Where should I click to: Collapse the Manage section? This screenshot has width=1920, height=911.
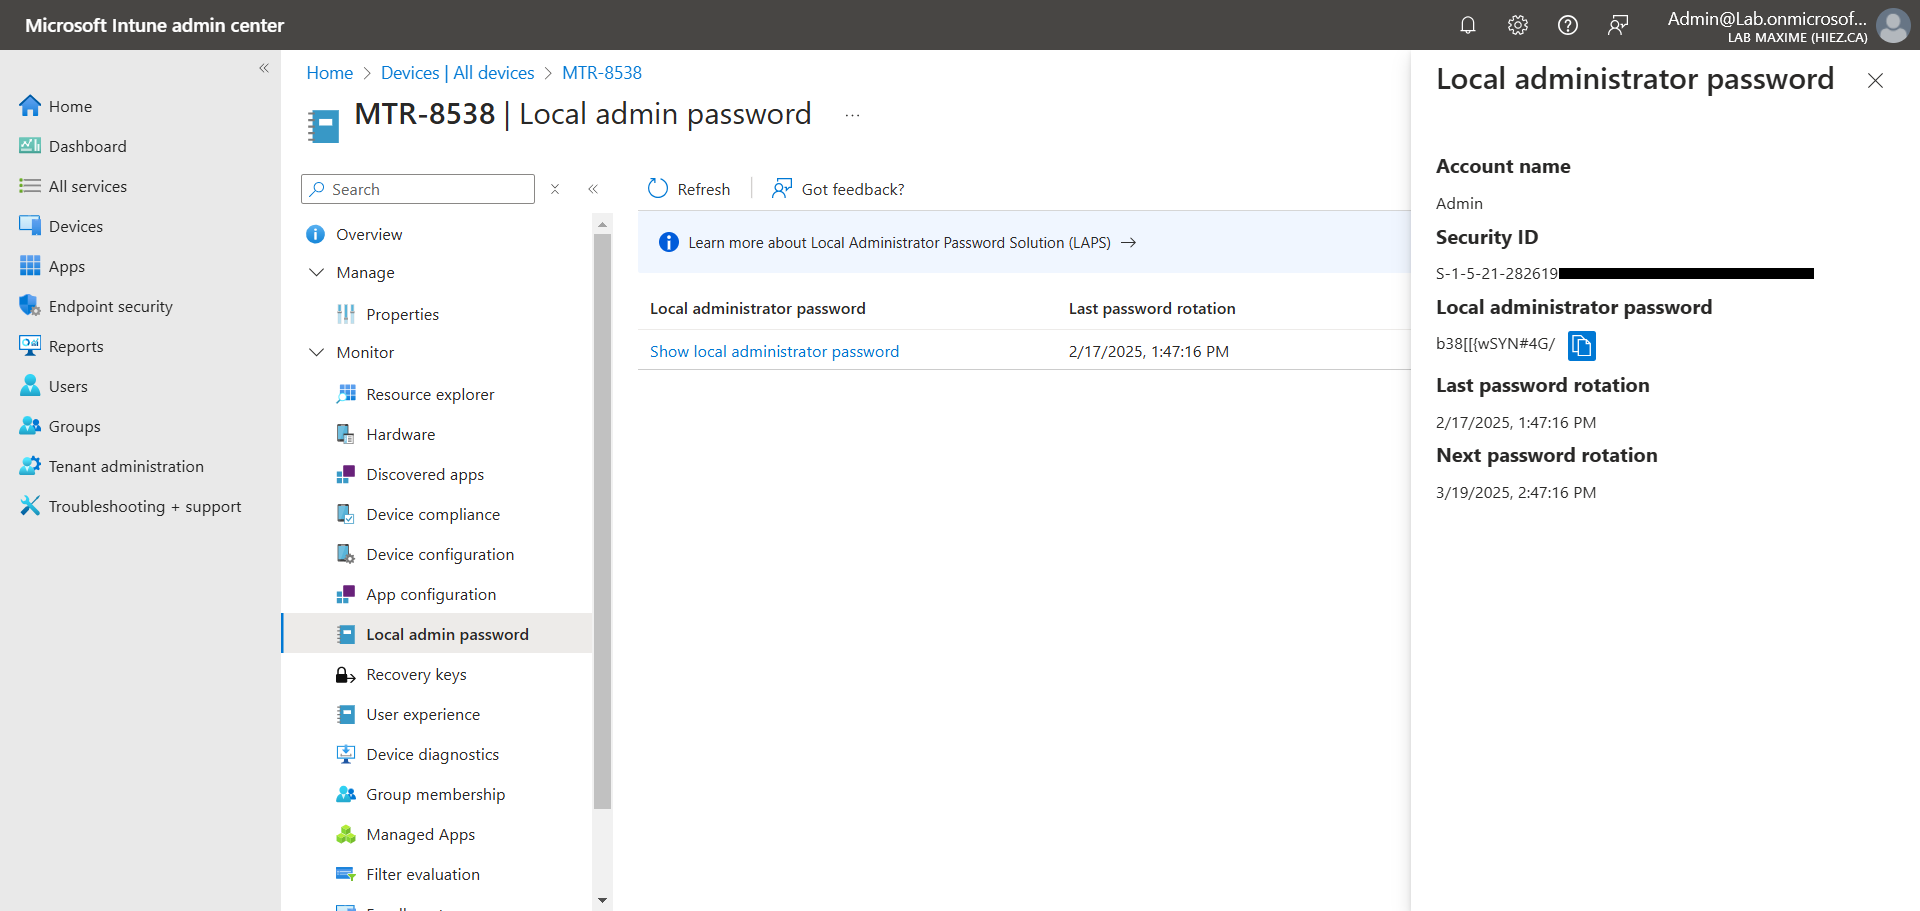pyautogui.click(x=317, y=272)
